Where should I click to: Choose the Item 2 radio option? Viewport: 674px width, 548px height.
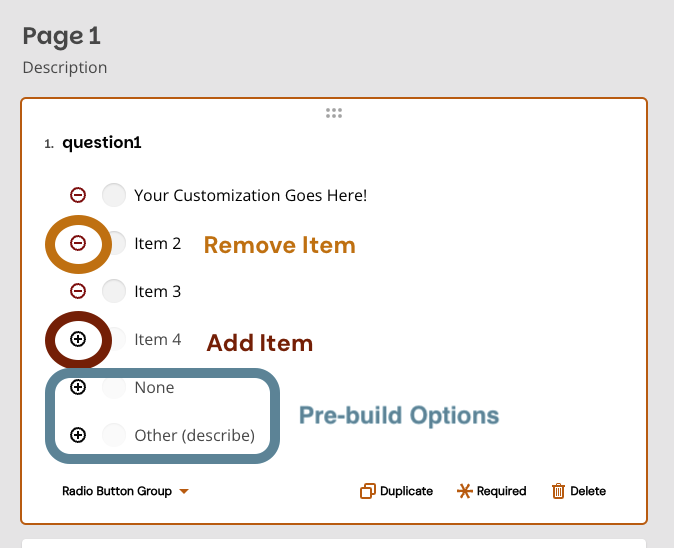tap(116, 243)
